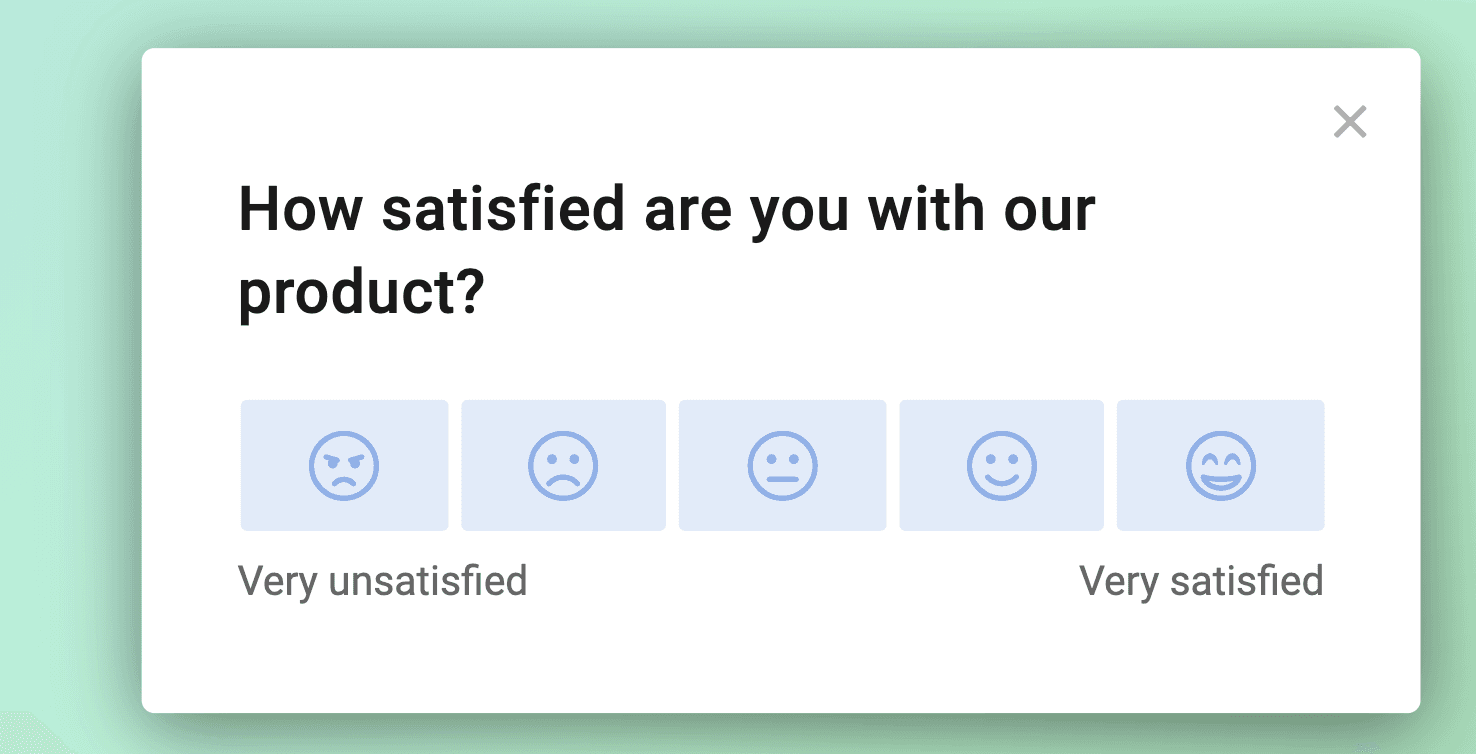
Task: Select the angry face rating
Action: 344,466
